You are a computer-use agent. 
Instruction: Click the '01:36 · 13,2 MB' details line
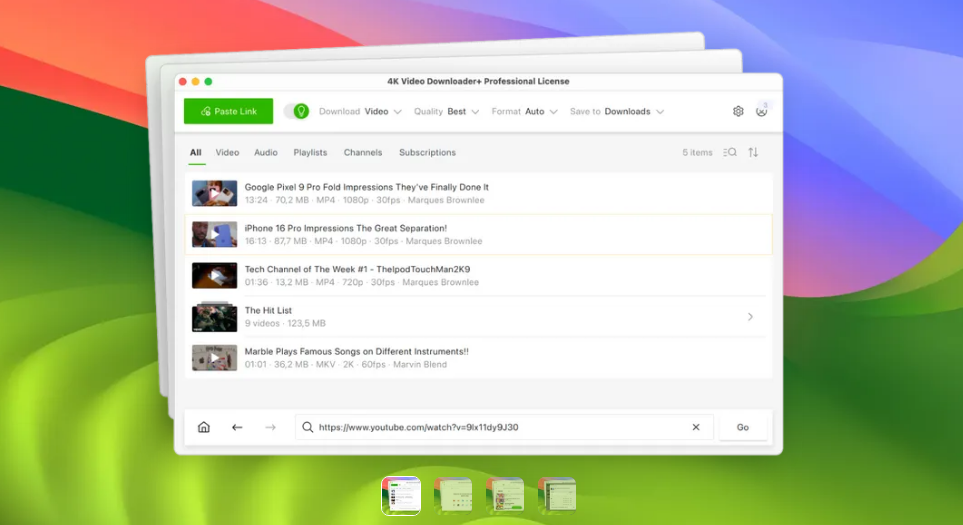click(x=362, y=282)
